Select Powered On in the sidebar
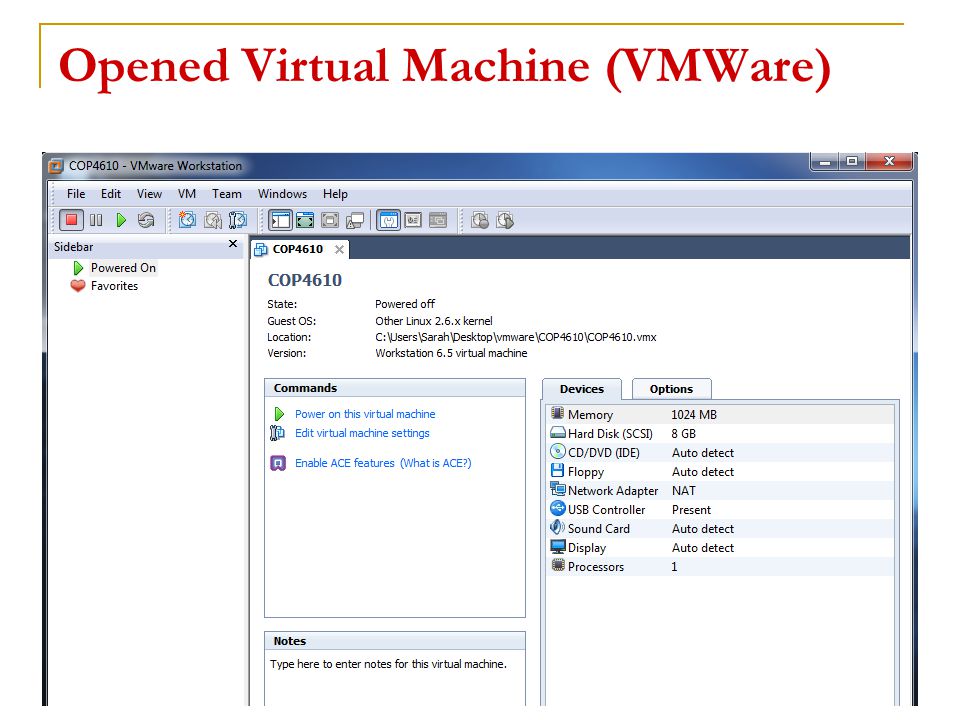Viewport: 960px width, 720px height. (123, 268)
